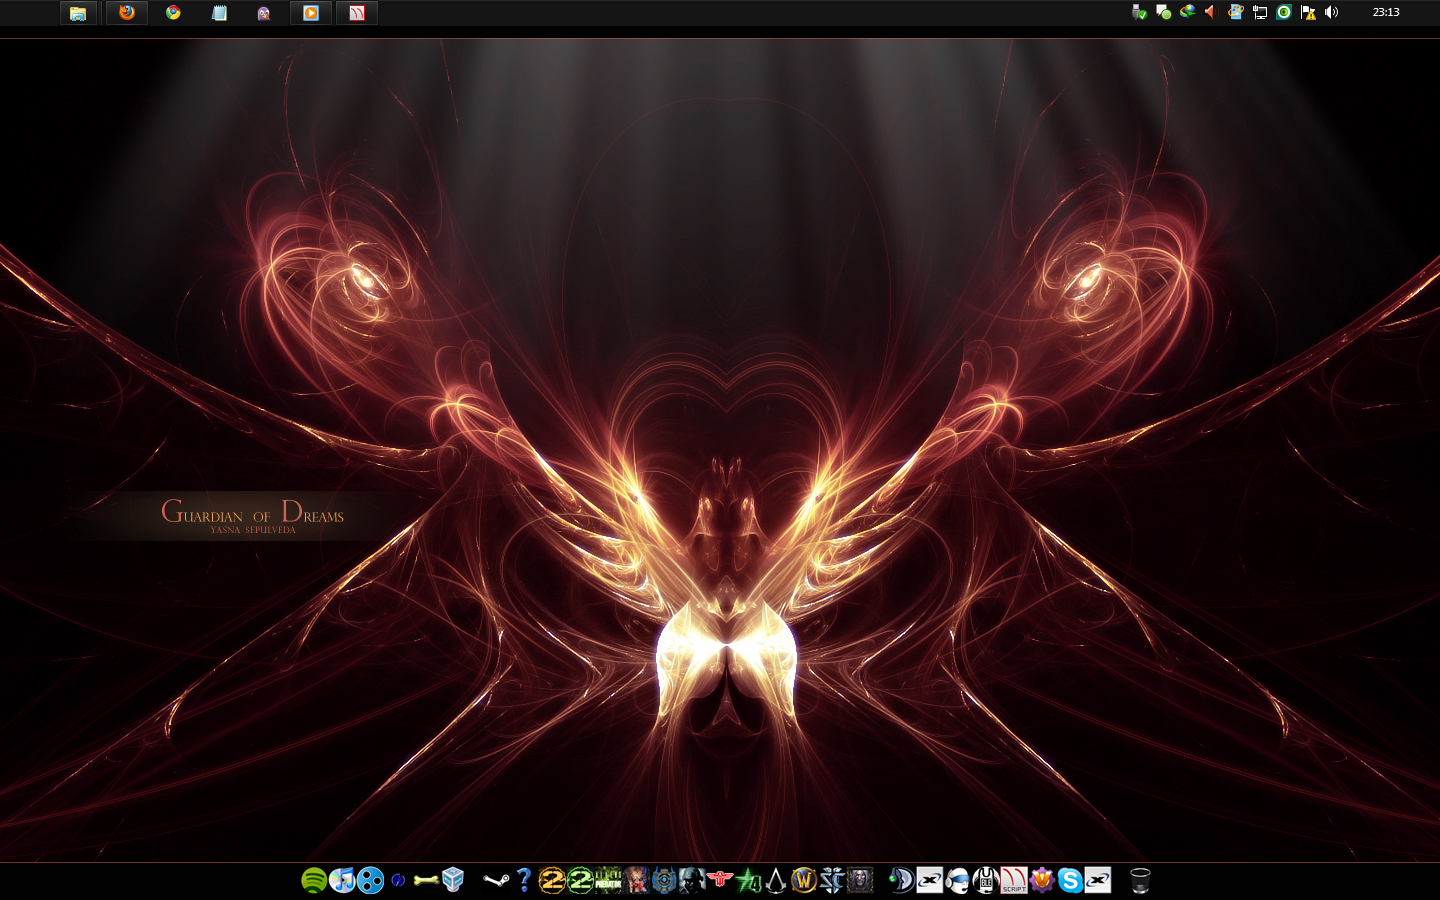Launch World of Warcraft from the dock
Image resolution: width=1440 pixels, height=900 pixels.
tap(804, 880)
